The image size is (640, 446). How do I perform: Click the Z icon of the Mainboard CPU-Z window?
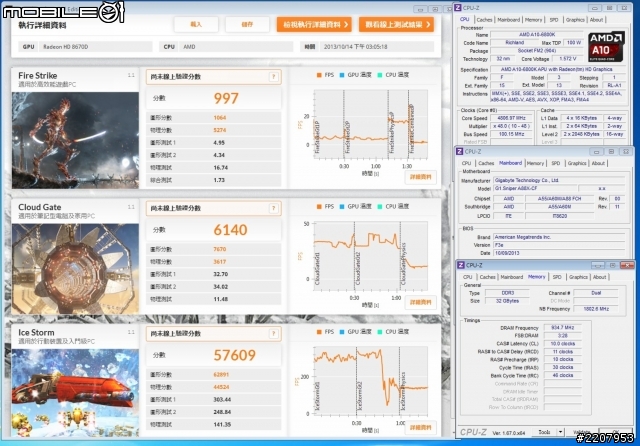pyautogui.click(x=460, y=151)
